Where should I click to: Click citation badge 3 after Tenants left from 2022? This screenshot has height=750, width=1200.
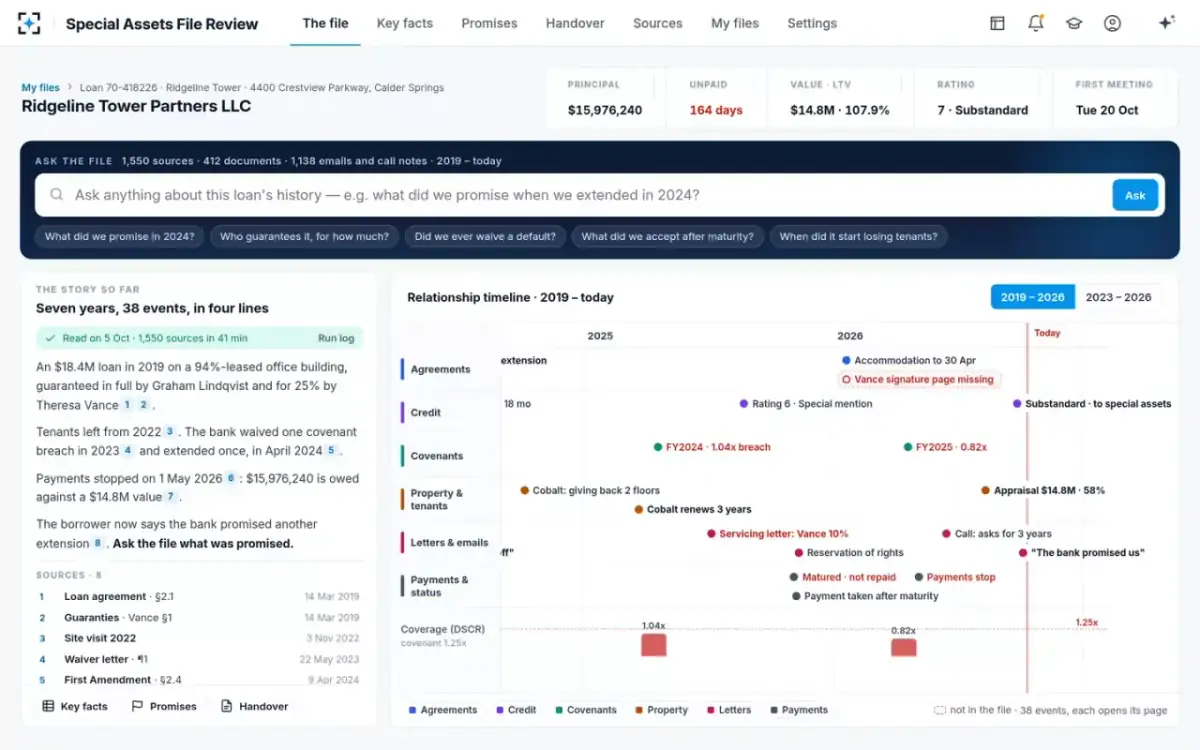pyautogui.click(x=170, y=432)
